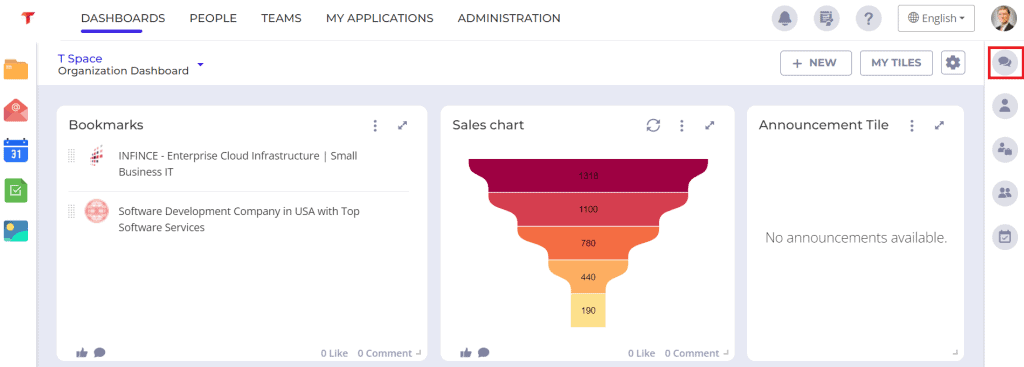The height and width of the screenshot is (367, 1024).
Task: Open the yellow folder files icon
Action: click(16, 69)
